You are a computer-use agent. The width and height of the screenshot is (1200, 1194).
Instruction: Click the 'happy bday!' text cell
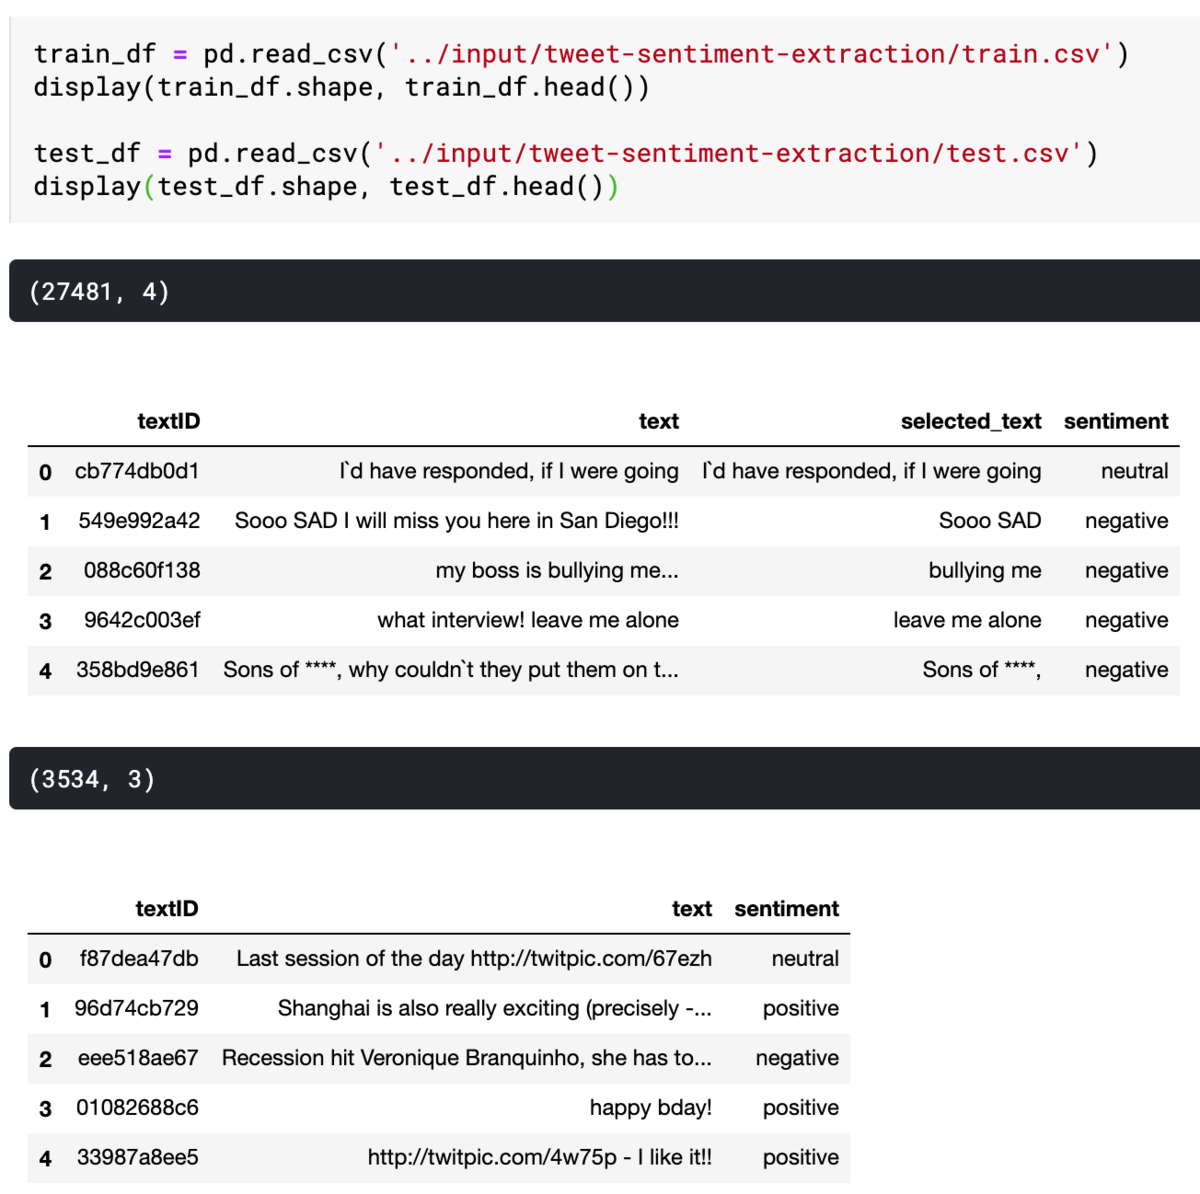tap(651, 1108)
